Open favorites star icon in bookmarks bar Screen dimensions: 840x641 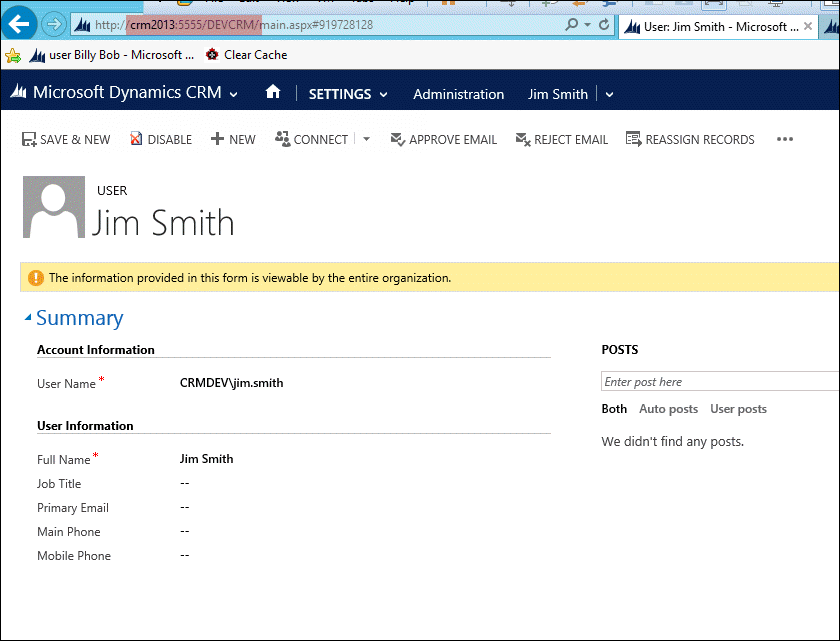tap(13, 55)
